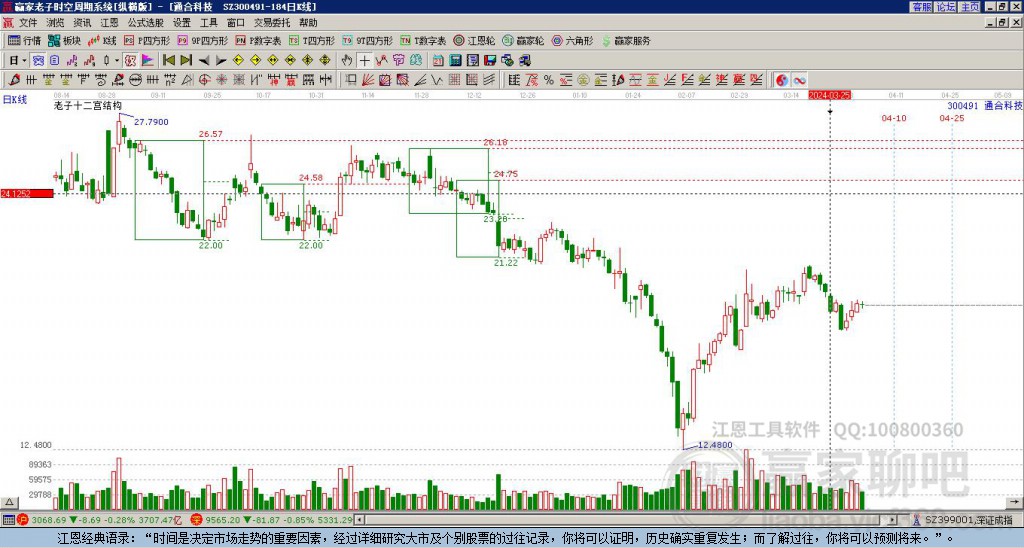Toggle the crosshair cursor tool
Screen dimensions: 1024x548
(364, 60)
